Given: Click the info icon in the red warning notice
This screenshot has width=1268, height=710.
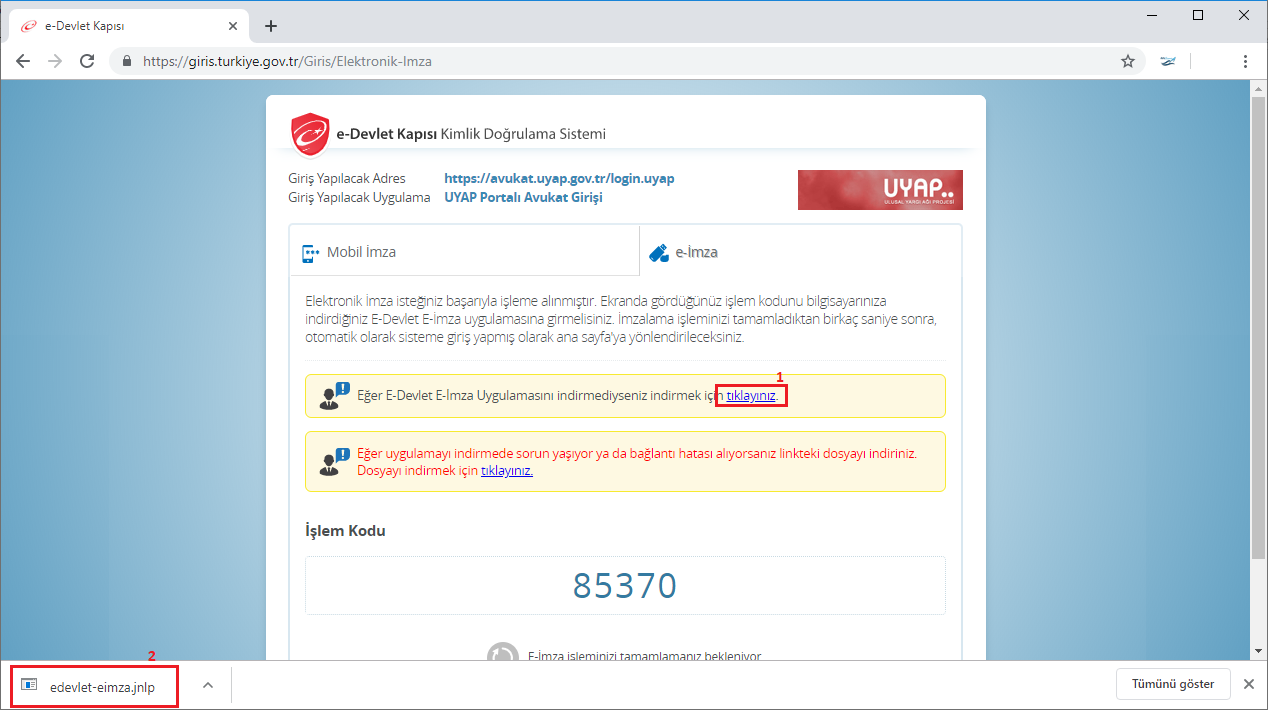Looking at the screenshot, I should pyautogui.click(x=334, y=461).
